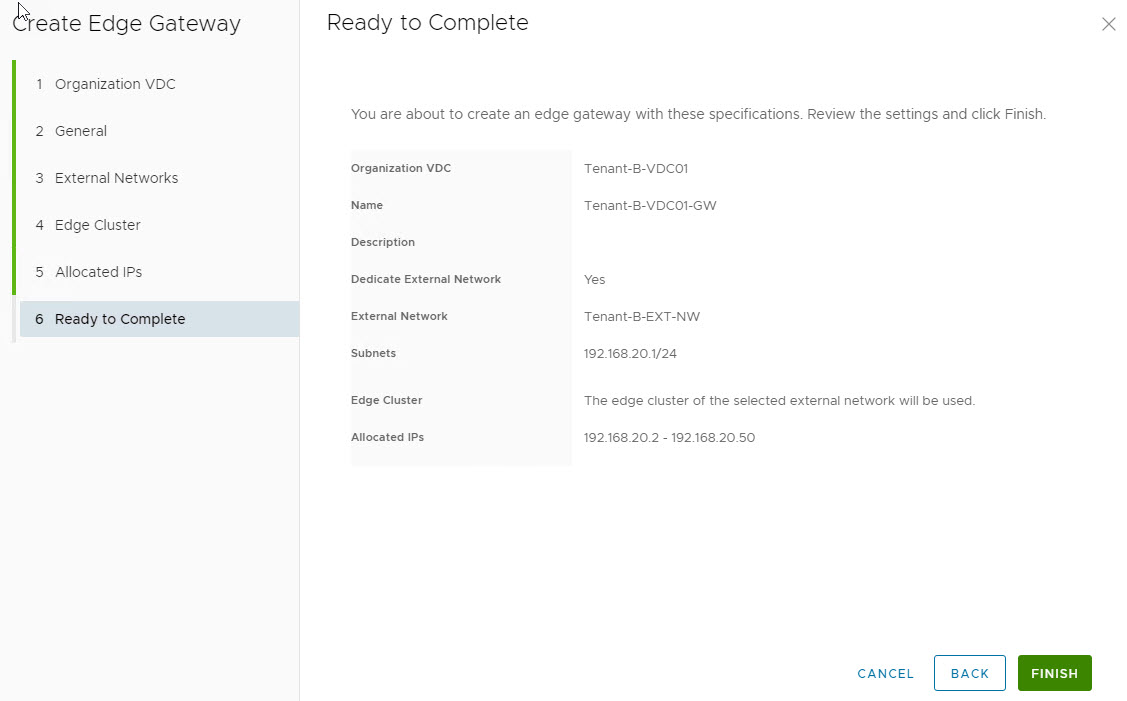This screenshot has height=701, width=1127.
Task: Select the Ready to Complete step
Action: click(120, 319)
